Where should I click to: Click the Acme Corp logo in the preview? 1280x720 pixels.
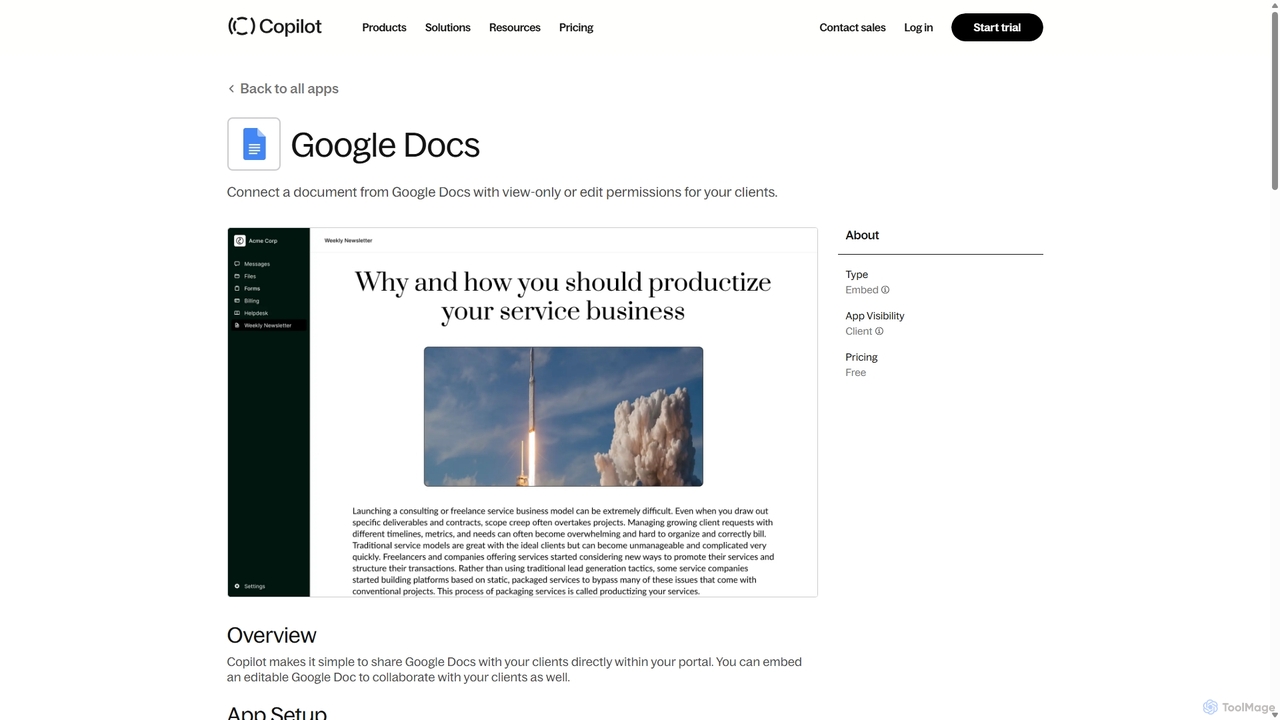pyautogui.click(x=240, y=241)
